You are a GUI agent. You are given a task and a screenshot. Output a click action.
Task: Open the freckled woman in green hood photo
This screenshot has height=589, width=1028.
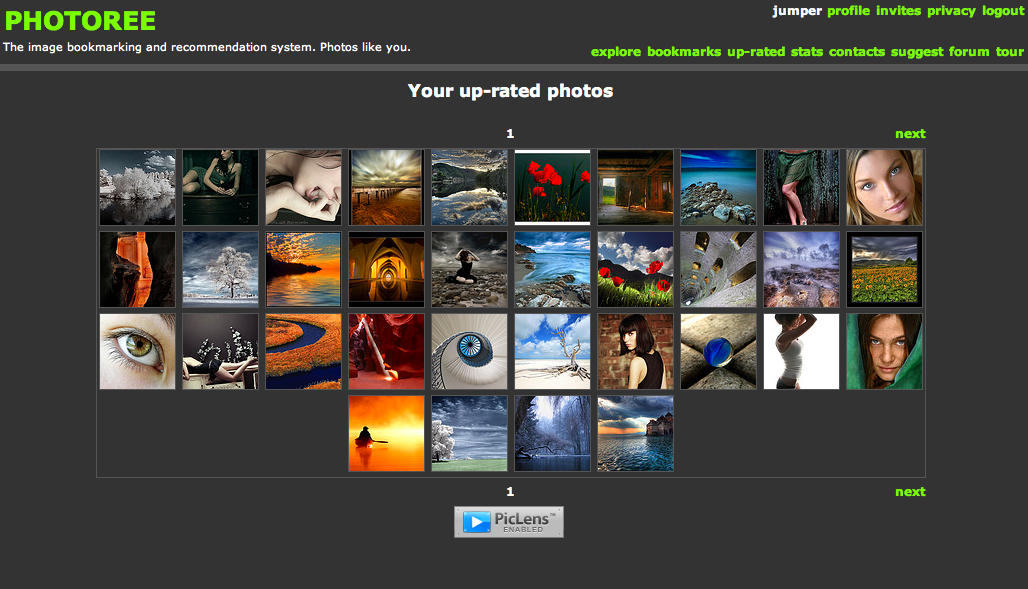884,352
